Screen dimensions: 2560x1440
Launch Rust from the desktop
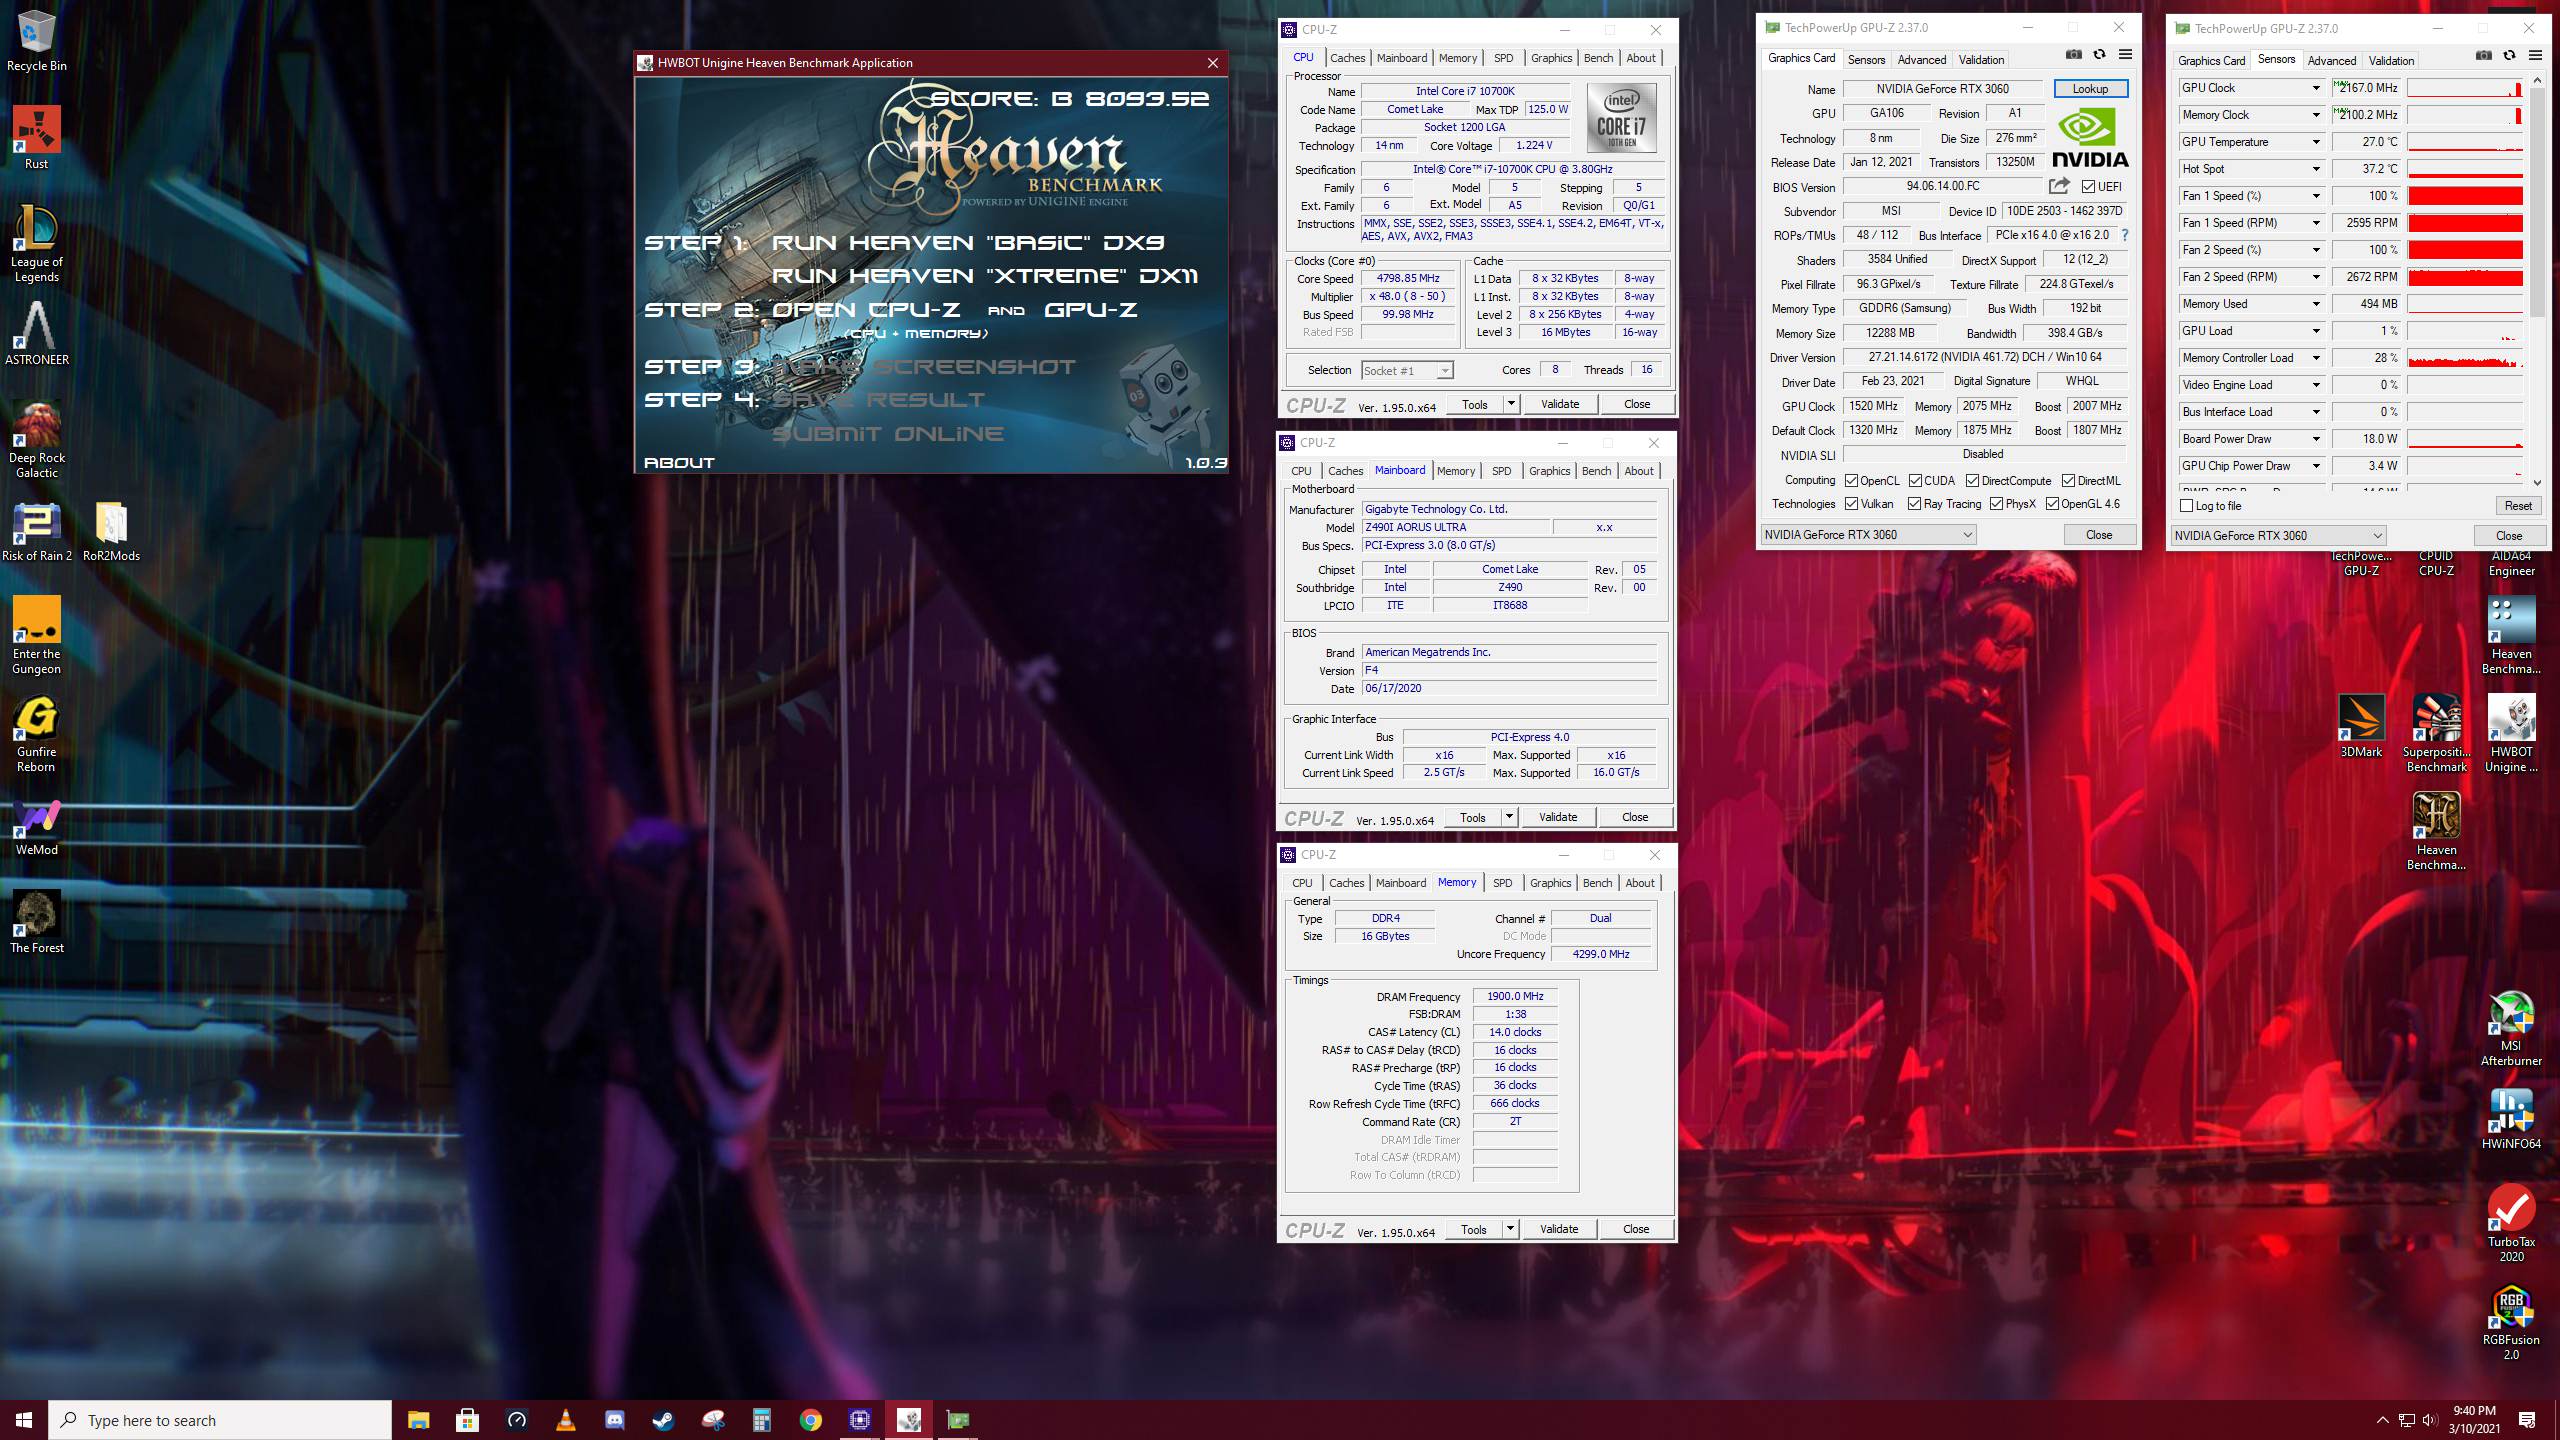[36, 137]
